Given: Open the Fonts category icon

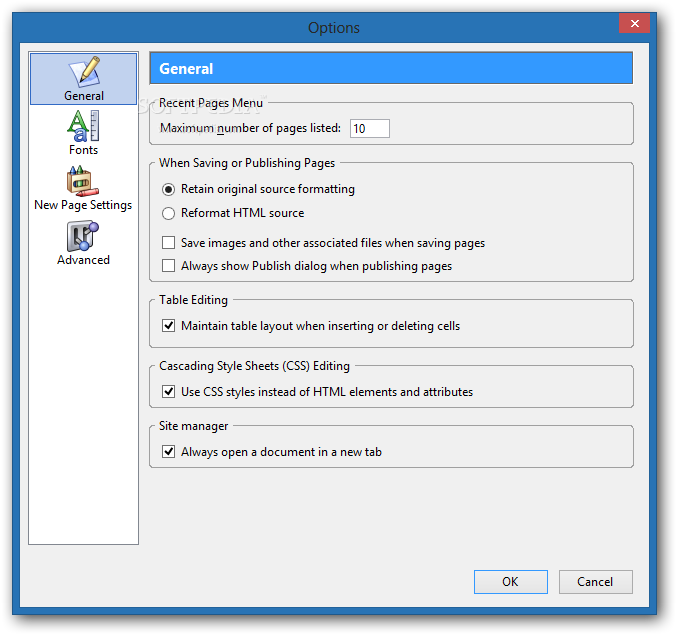Looking at the screenshot, I should [84, 126].
